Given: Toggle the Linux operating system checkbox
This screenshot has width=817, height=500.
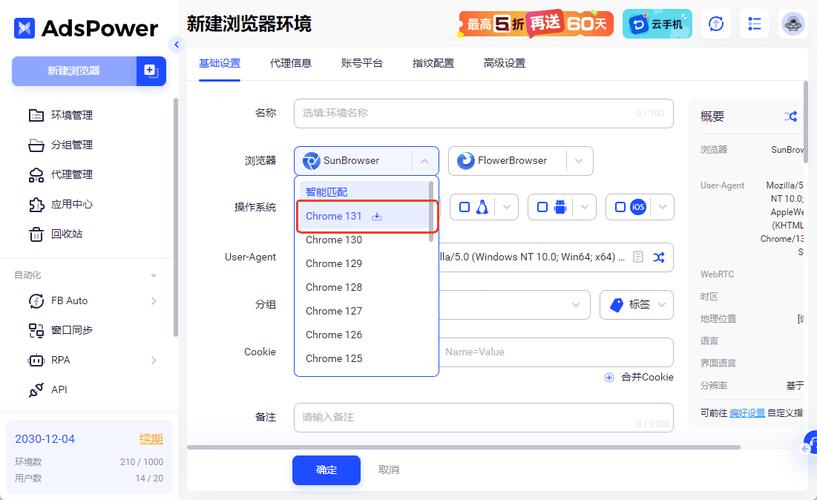Looking at the screenshot, I should click(x=464, y=207).
